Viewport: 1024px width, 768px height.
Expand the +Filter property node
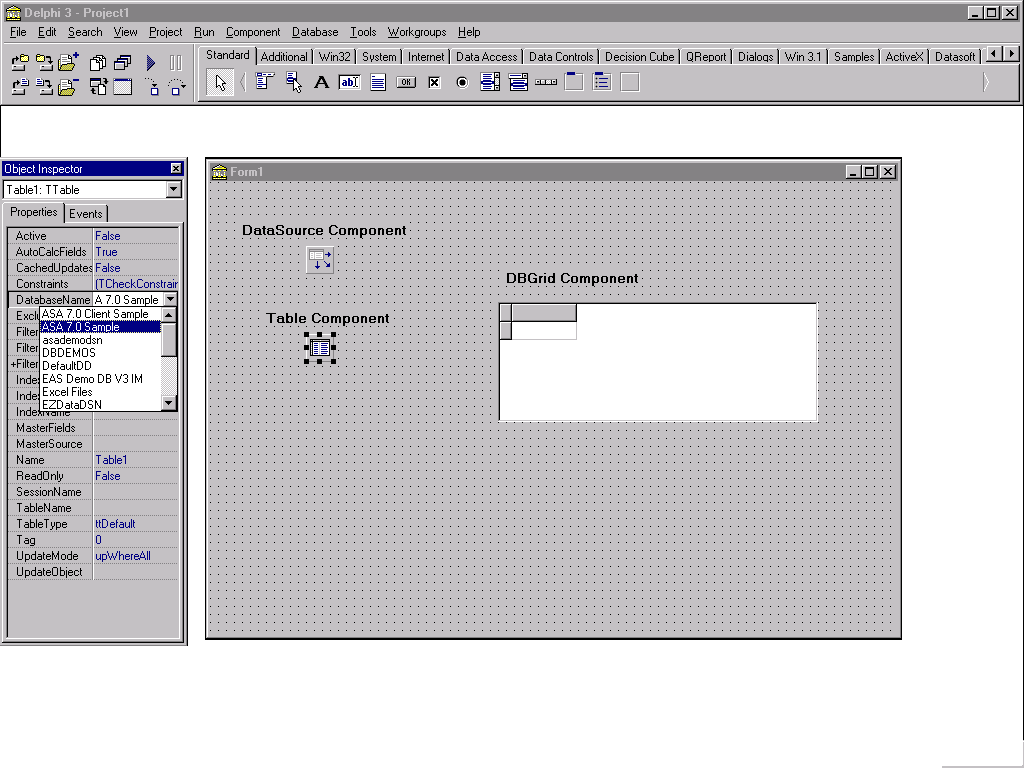coord(13,364)
